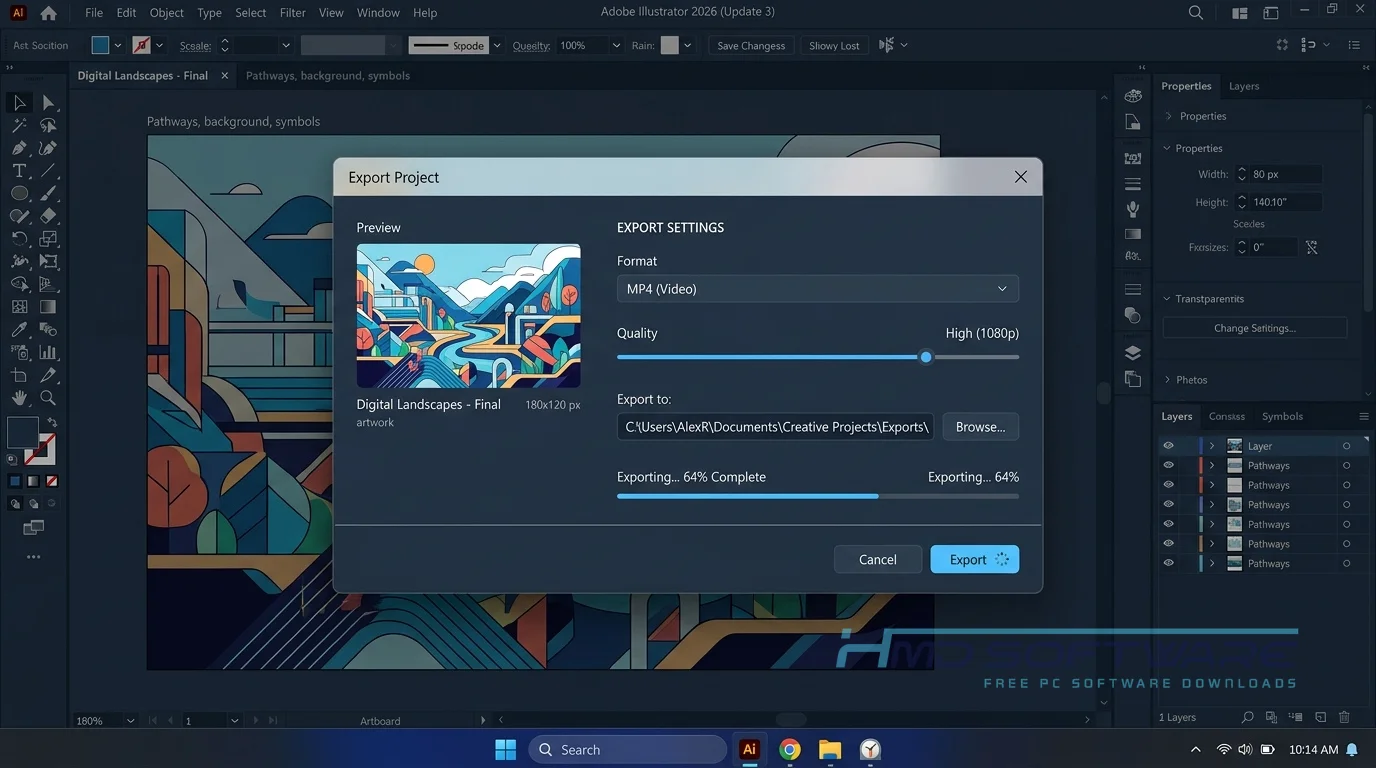This screenshot has width=1376, height=768.
Task: Open Windows Start button on taskbar
Action: coord(506,749)
